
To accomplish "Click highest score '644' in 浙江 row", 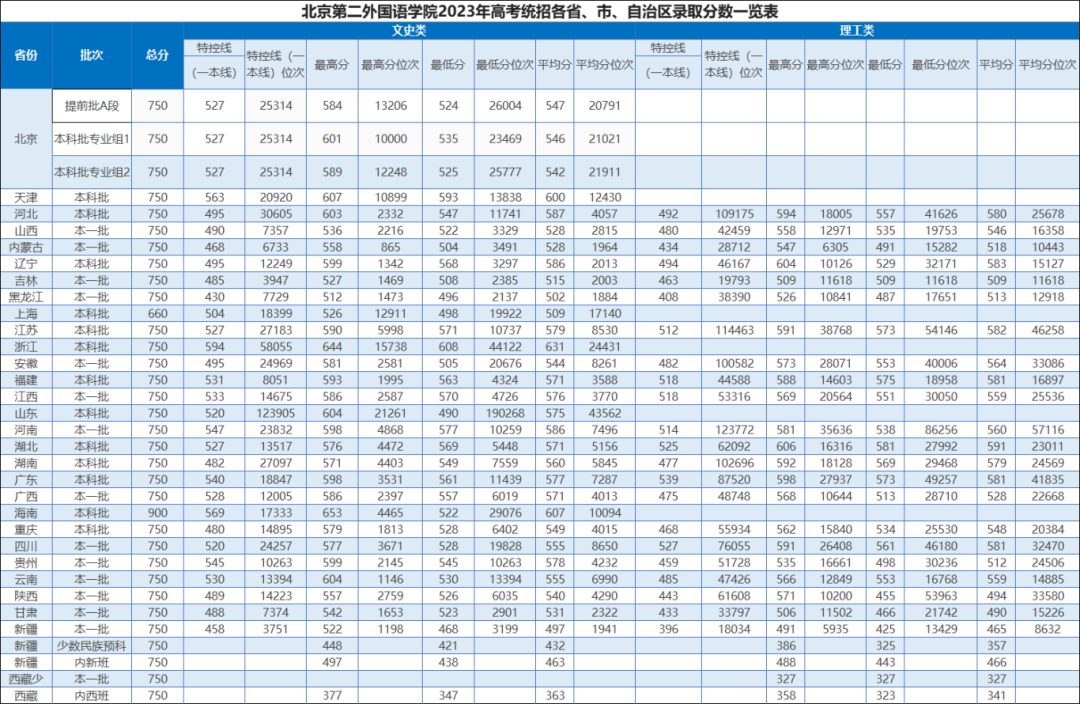I will click(x=332, y=346).
